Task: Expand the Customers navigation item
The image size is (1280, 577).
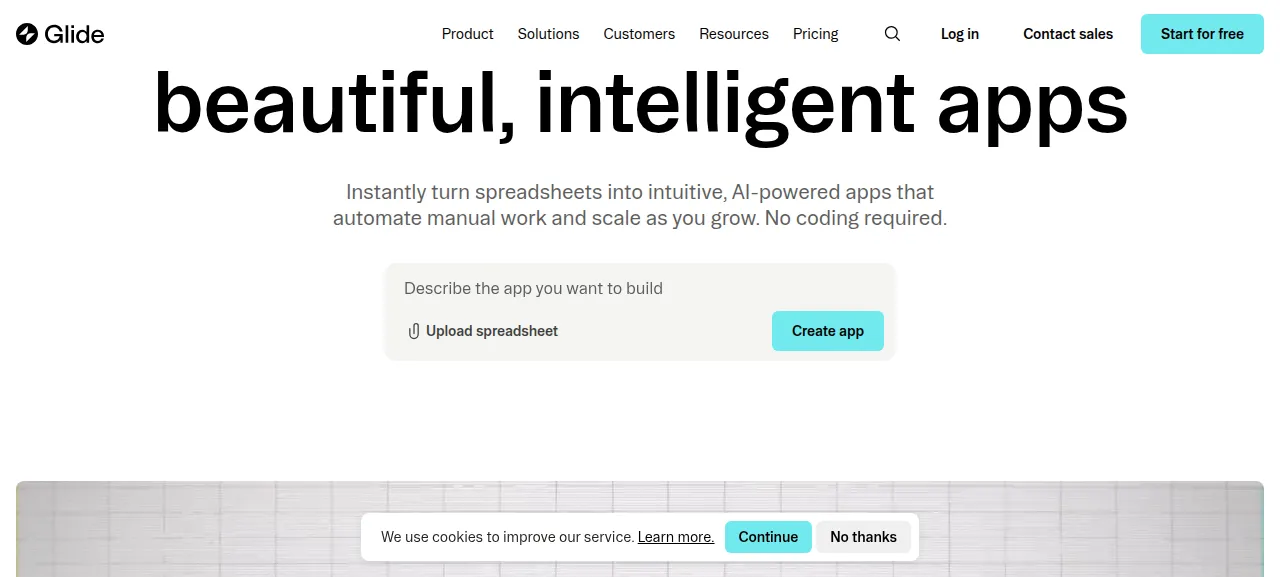Action: click(x=639, y=34)
